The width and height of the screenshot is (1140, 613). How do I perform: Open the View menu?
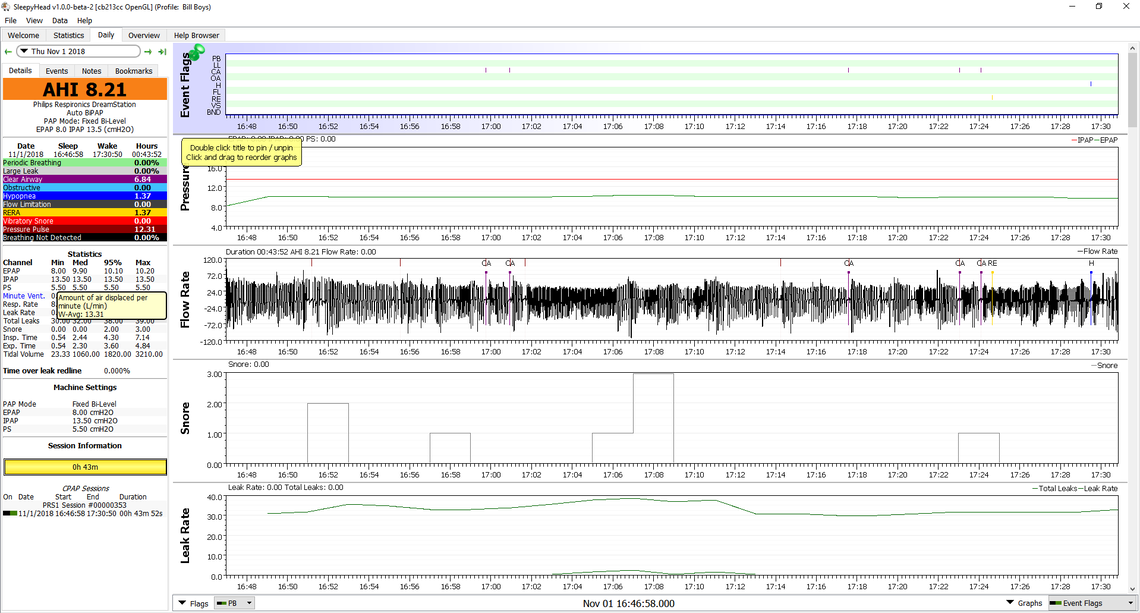(34, 20)
